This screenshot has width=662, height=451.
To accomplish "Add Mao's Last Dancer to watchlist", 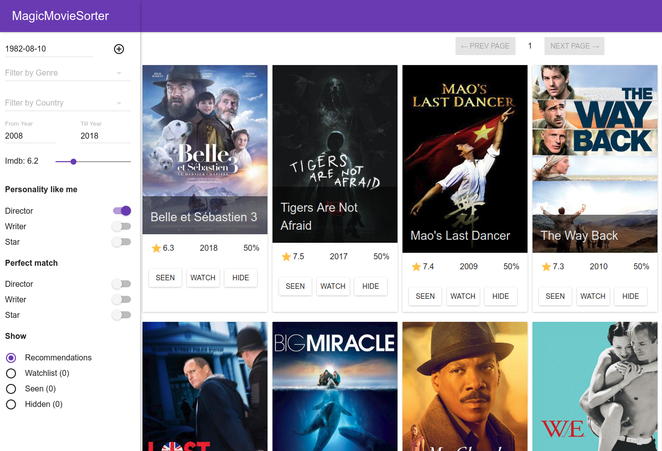I will (463, 296).
